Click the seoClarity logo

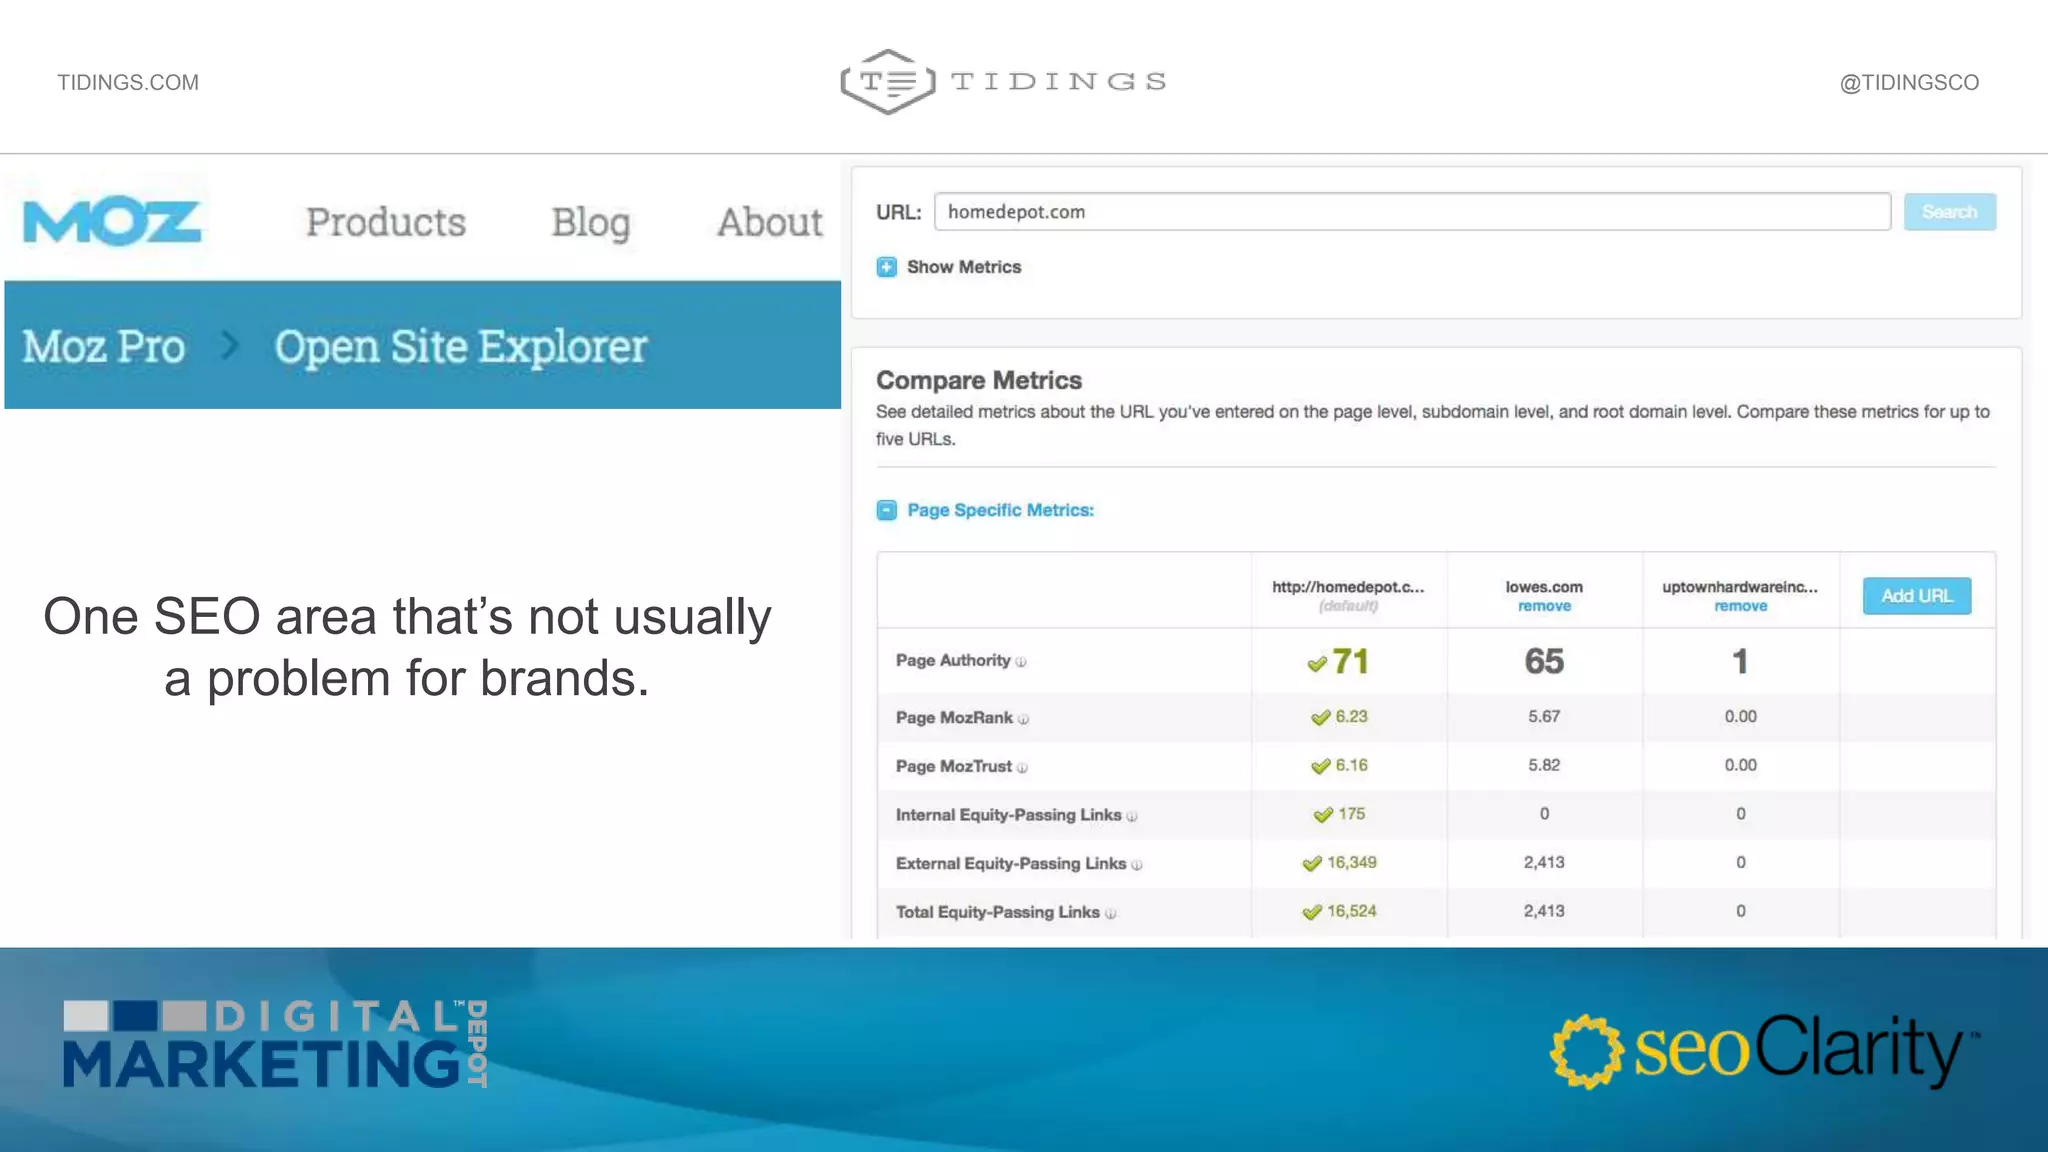(x=1764, y=1050)
